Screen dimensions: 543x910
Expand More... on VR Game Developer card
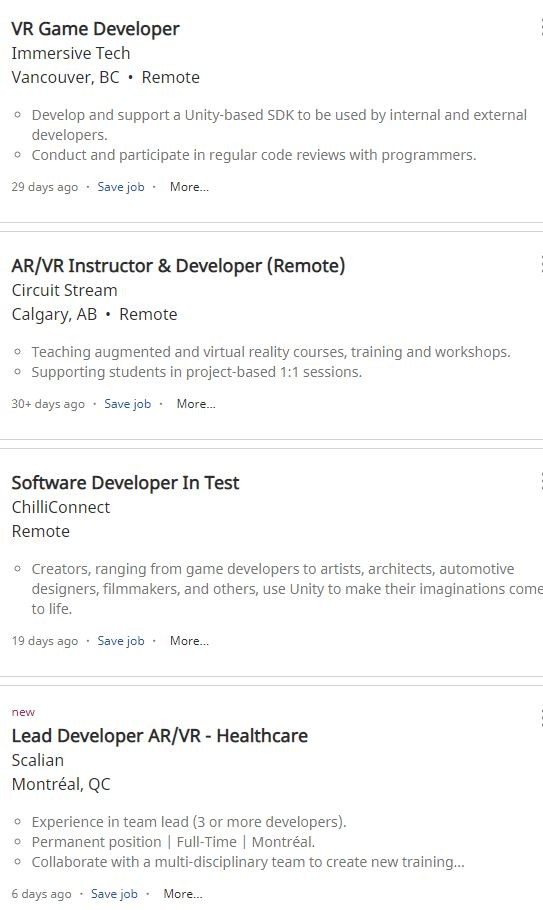(189, 187)
